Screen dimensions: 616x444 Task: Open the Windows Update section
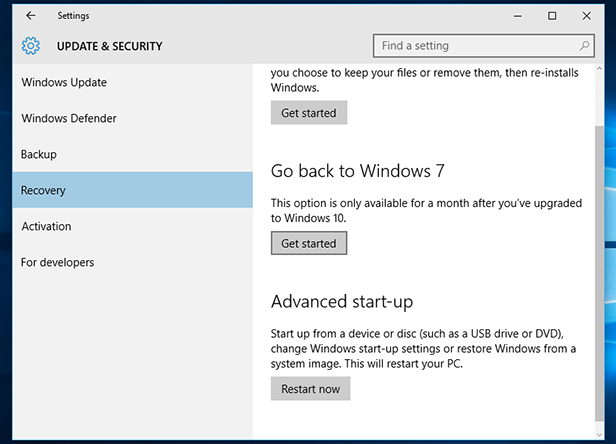click(x=132, y=83)
